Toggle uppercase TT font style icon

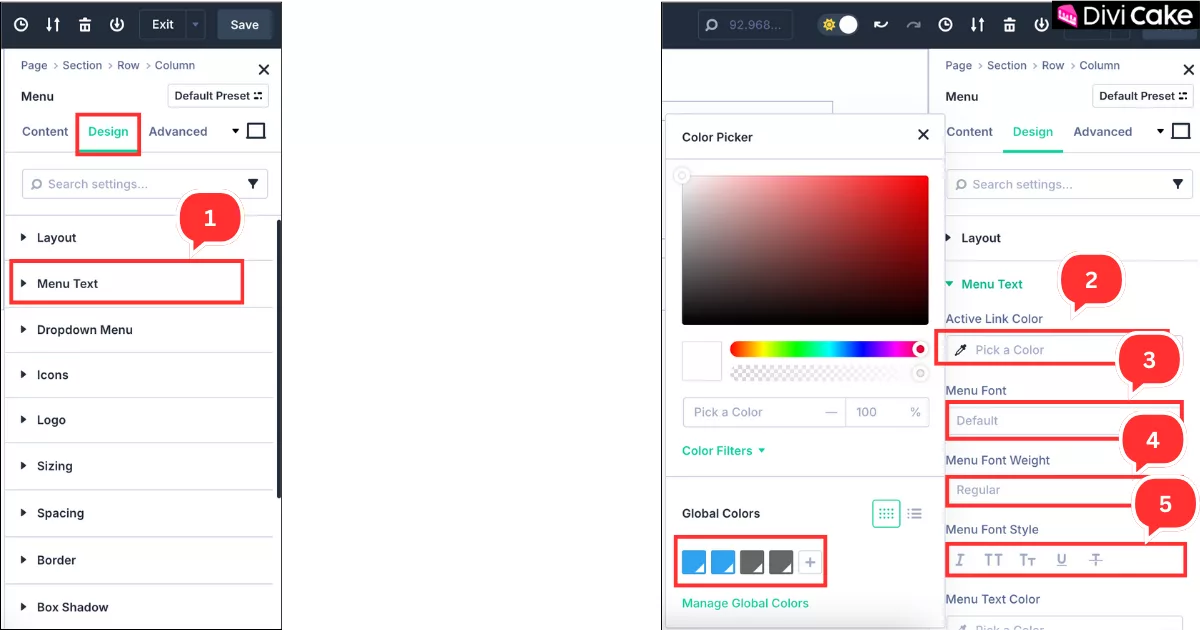pyautogui.click(x=993, y=560)
